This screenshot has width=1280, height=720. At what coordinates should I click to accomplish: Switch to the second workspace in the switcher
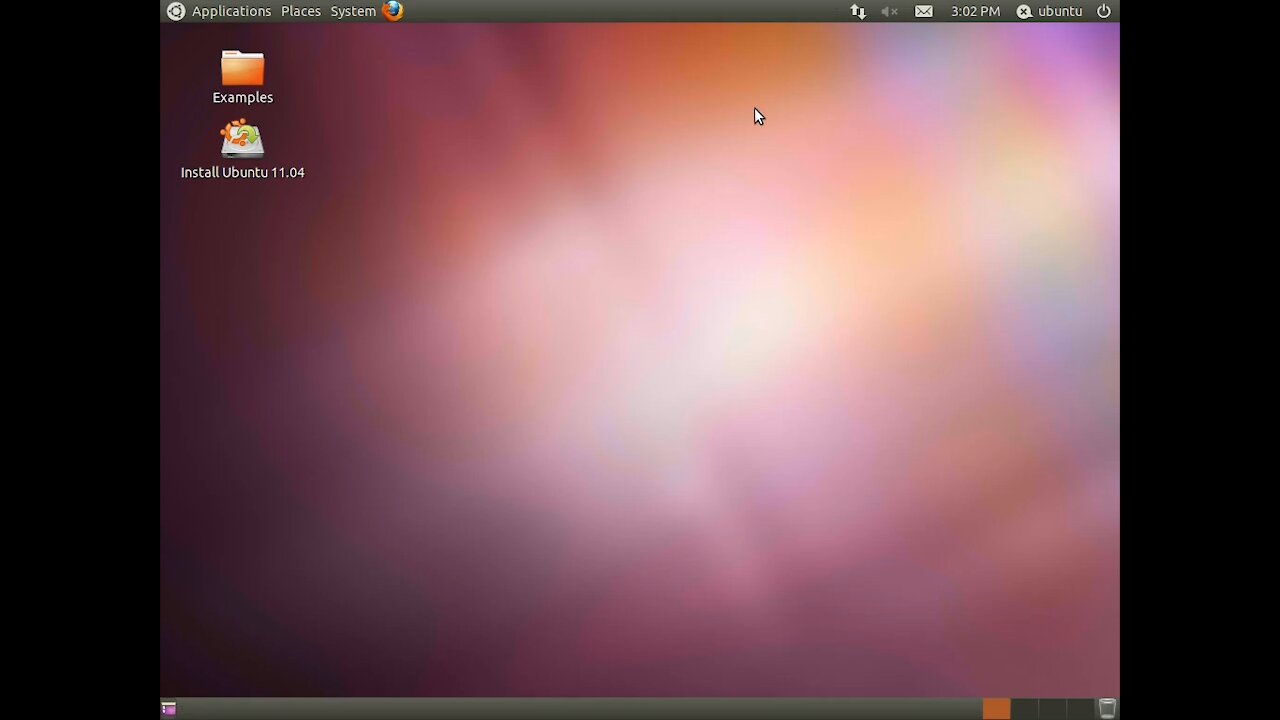[x=1024, y=709]
